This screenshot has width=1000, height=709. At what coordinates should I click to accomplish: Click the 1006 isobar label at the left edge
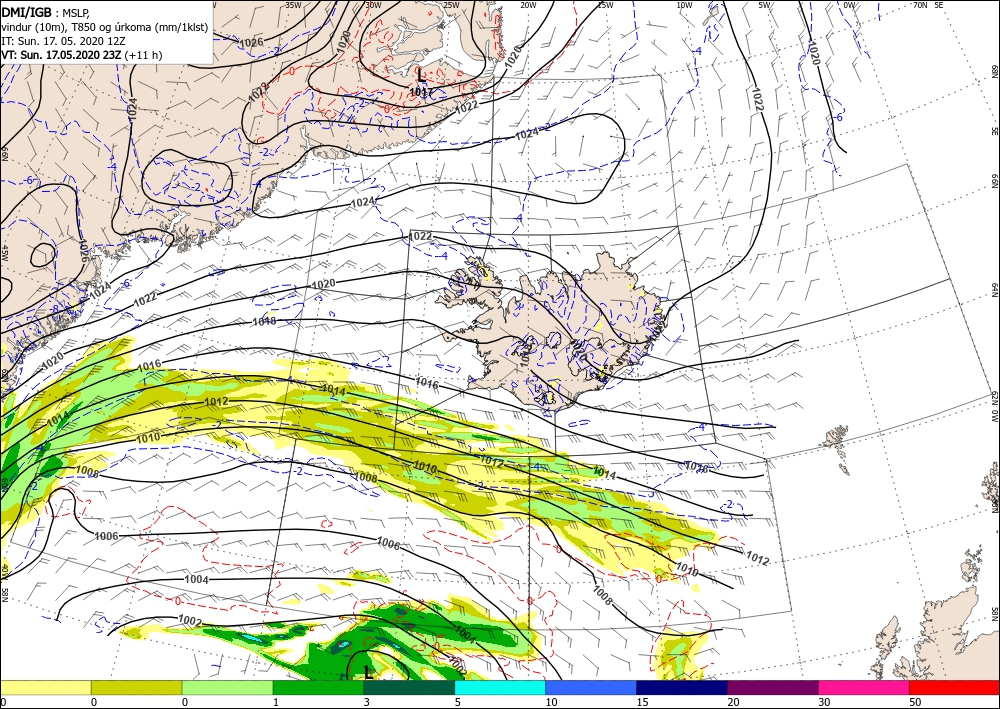106,536
